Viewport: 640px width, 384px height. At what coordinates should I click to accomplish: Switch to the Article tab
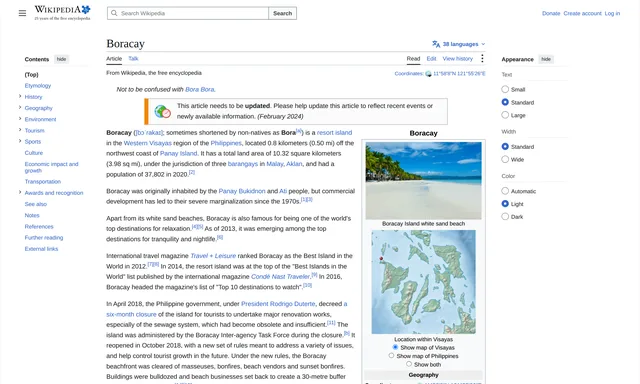114,59
